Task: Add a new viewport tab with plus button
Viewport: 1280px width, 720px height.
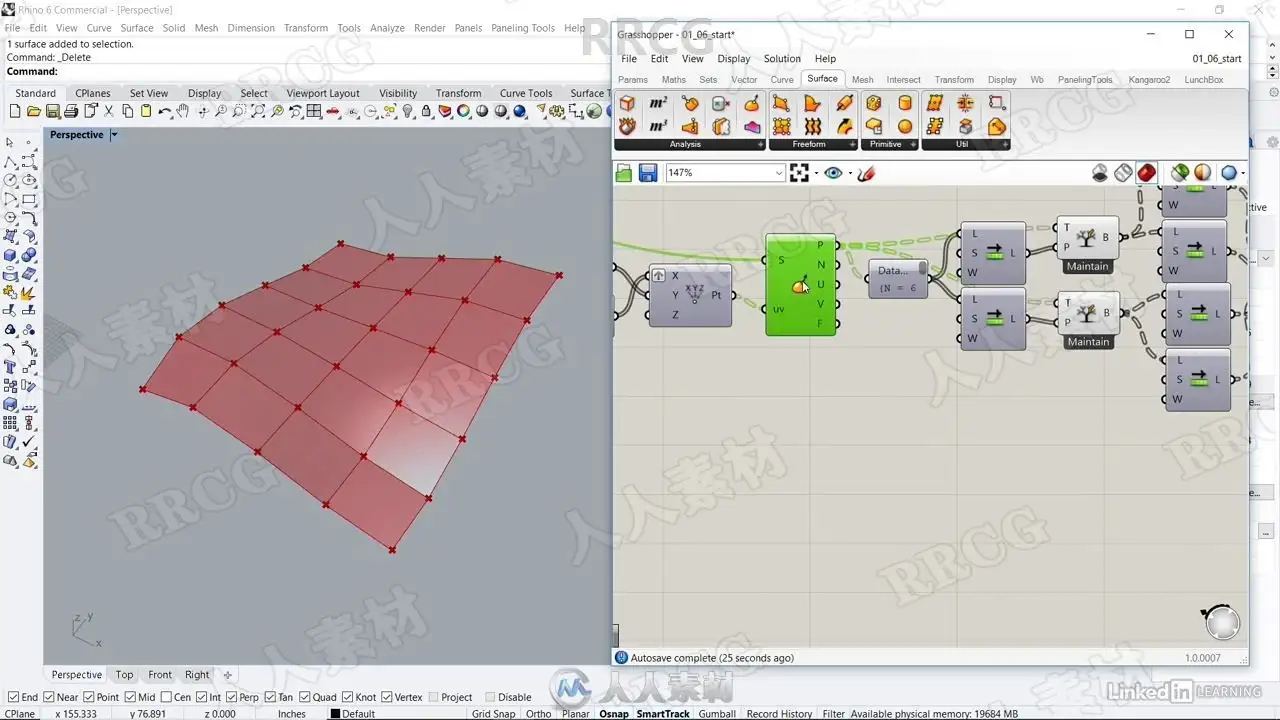Action: [x=227, y=675]
